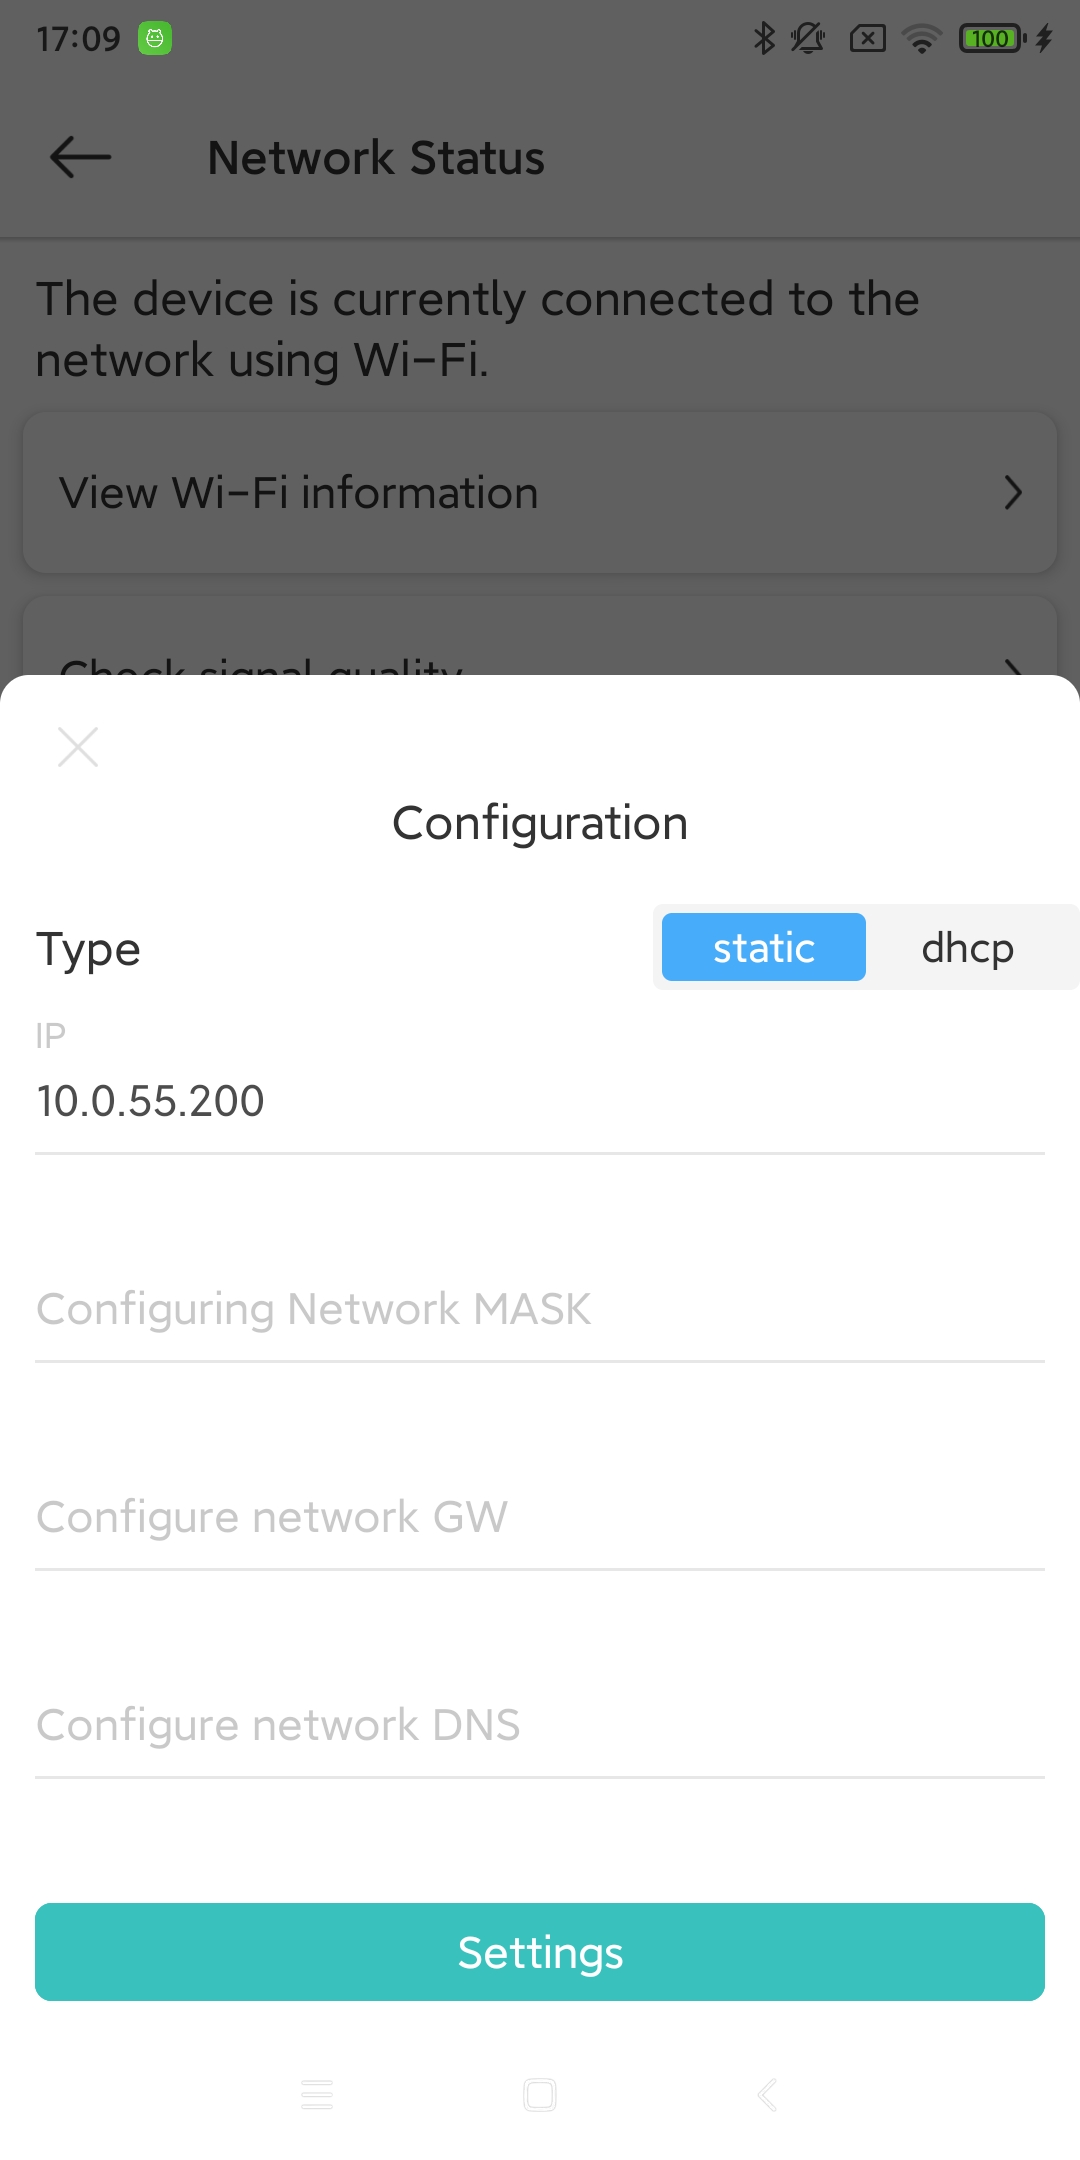Tap the back arrow in Network Status header
This screenshot has width=1080, height=2160.
(80, 158)
